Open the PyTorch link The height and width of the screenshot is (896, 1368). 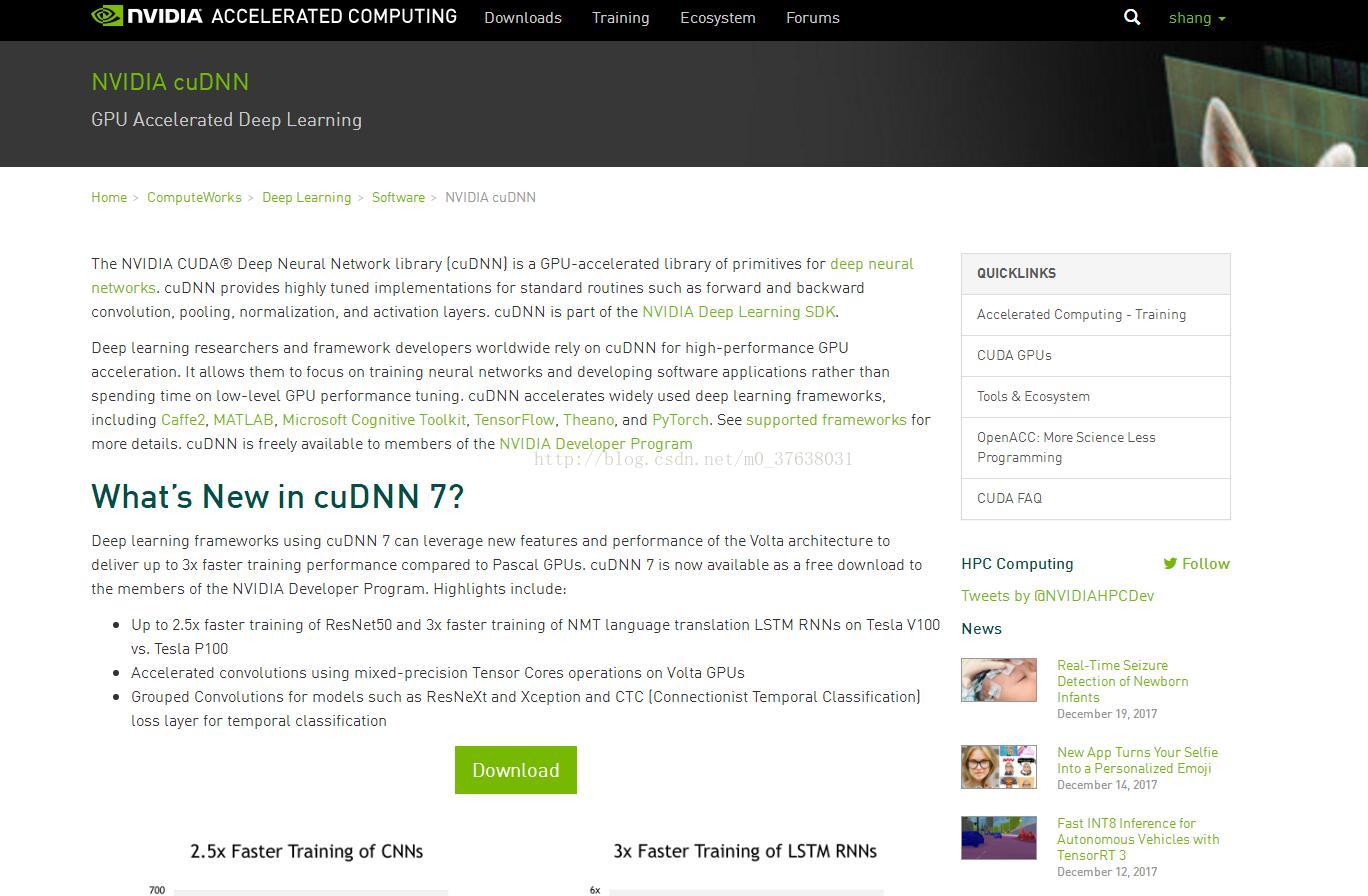[x=680, y=420]
